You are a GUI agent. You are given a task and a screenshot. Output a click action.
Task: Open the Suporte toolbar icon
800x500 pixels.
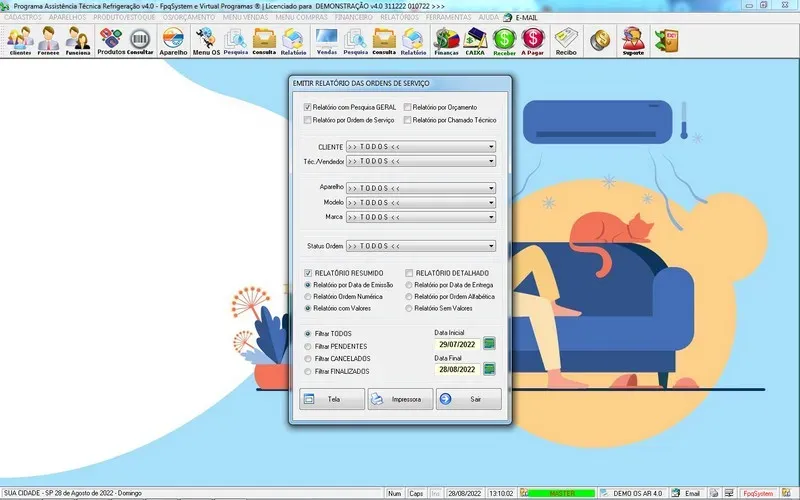point(632,41)
